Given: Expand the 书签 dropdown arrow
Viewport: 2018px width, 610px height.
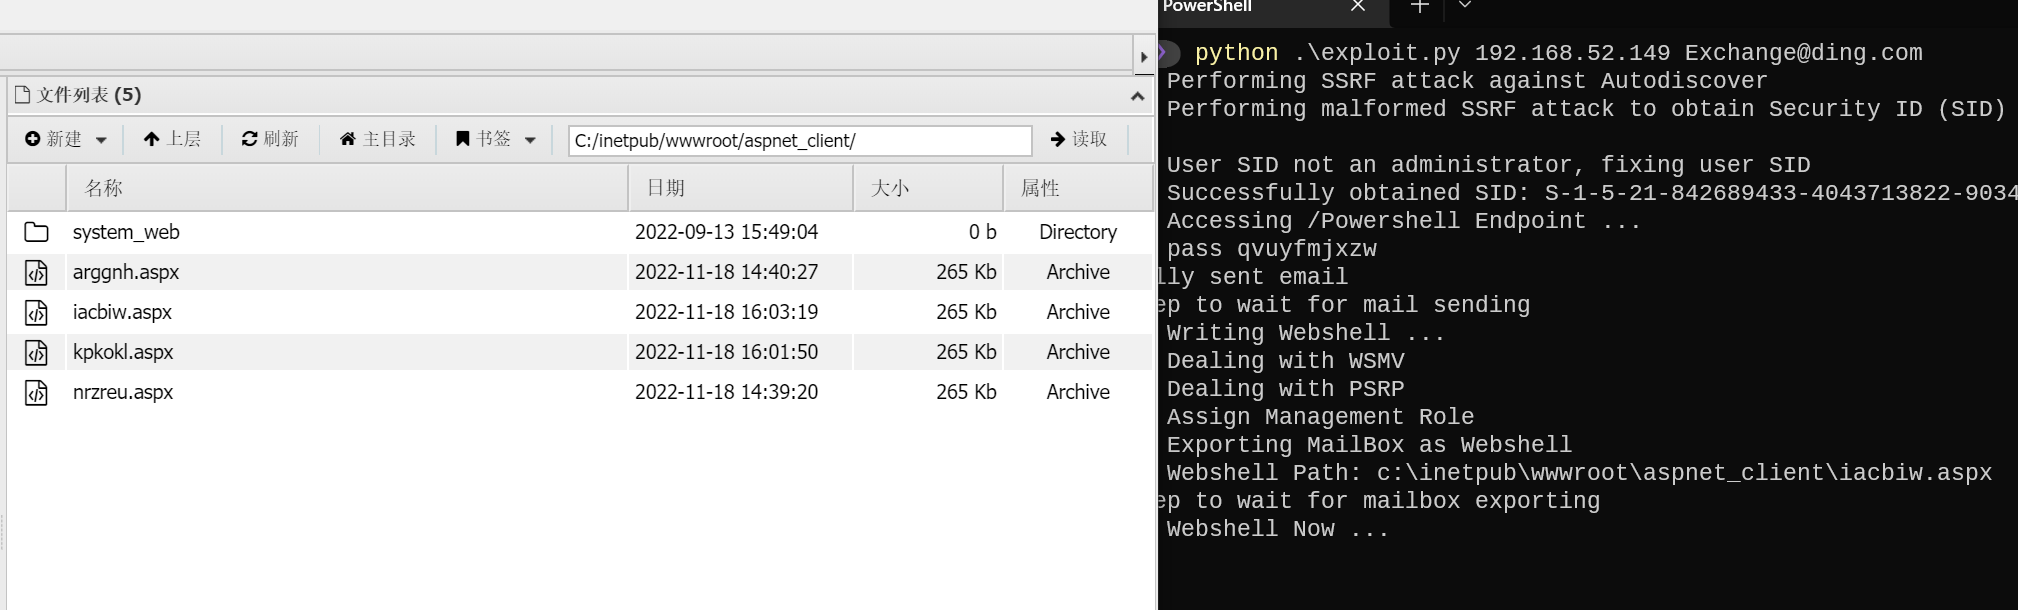Looking at the screenshot, I should coord(530,140).
